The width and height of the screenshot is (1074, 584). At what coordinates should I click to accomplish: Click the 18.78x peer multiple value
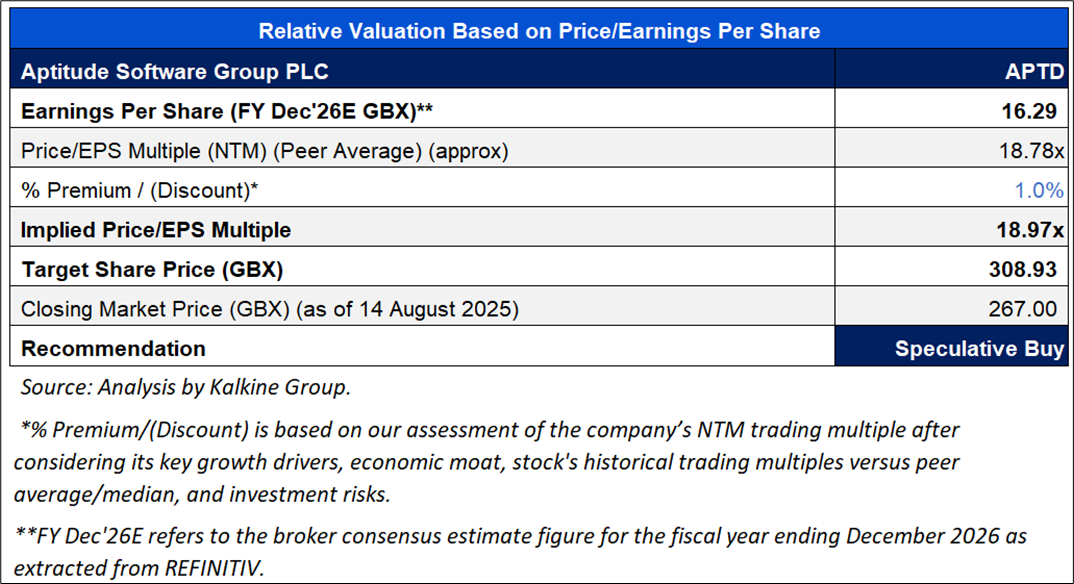pyautogui.click(x=1034, y=151)
